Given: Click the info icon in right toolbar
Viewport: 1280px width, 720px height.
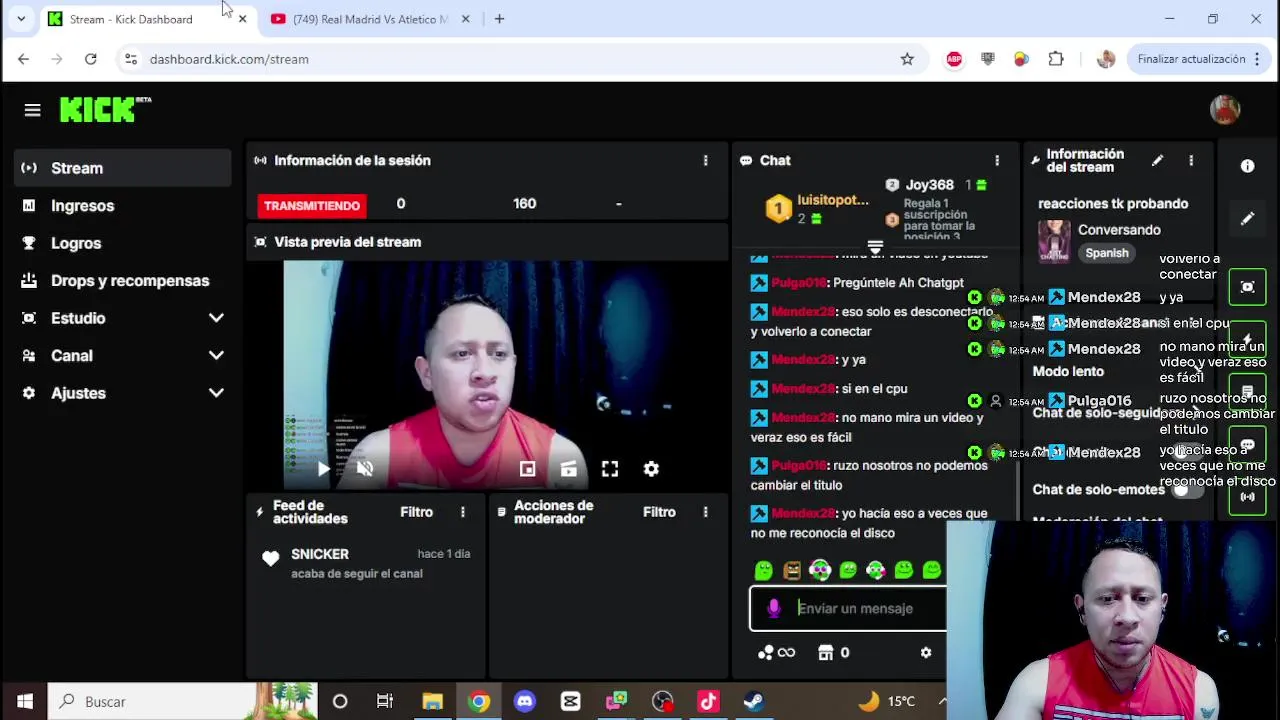Looking at the screenshot, I should 1248,166.
